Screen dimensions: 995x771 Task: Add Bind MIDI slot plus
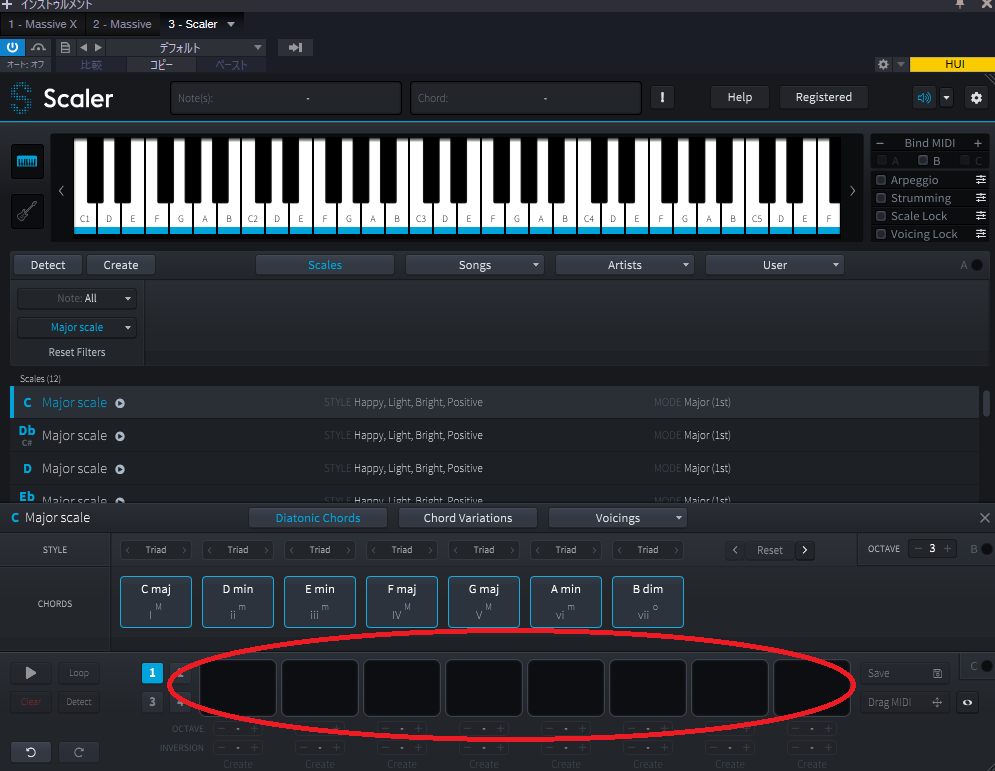978,143
